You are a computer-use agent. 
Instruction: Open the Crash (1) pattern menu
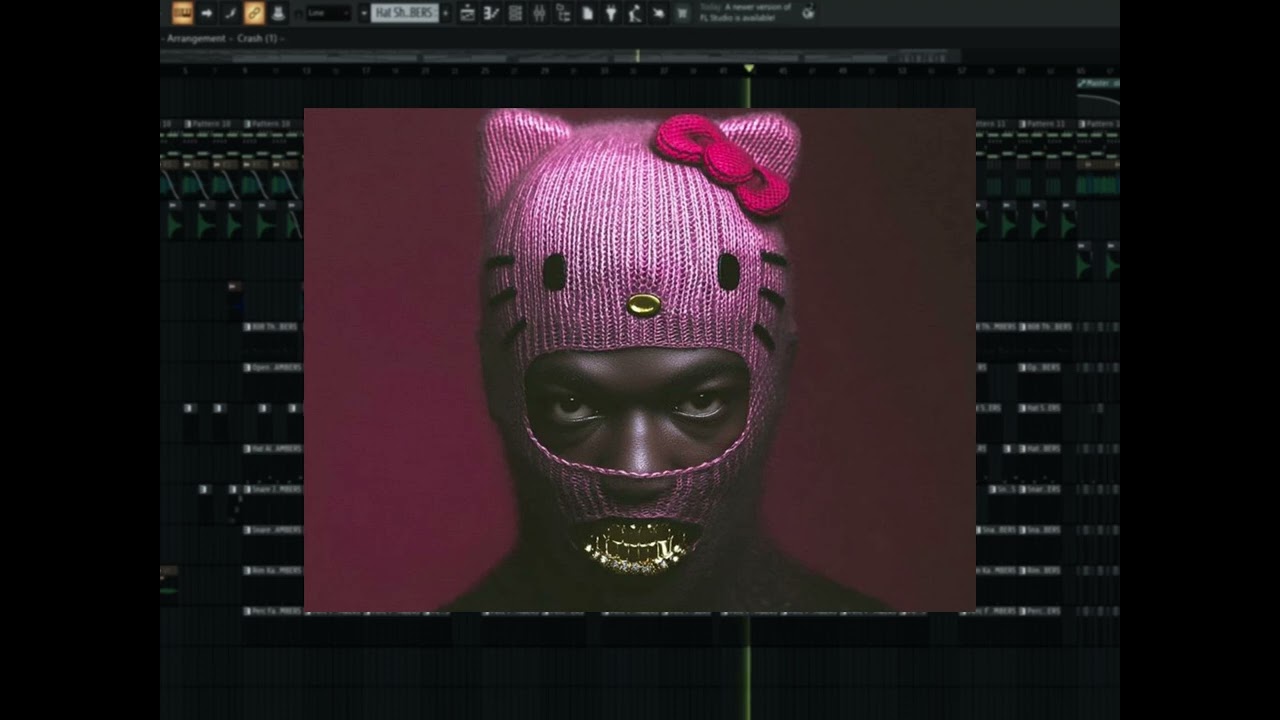pyautogui.click(x=257, y=38)
